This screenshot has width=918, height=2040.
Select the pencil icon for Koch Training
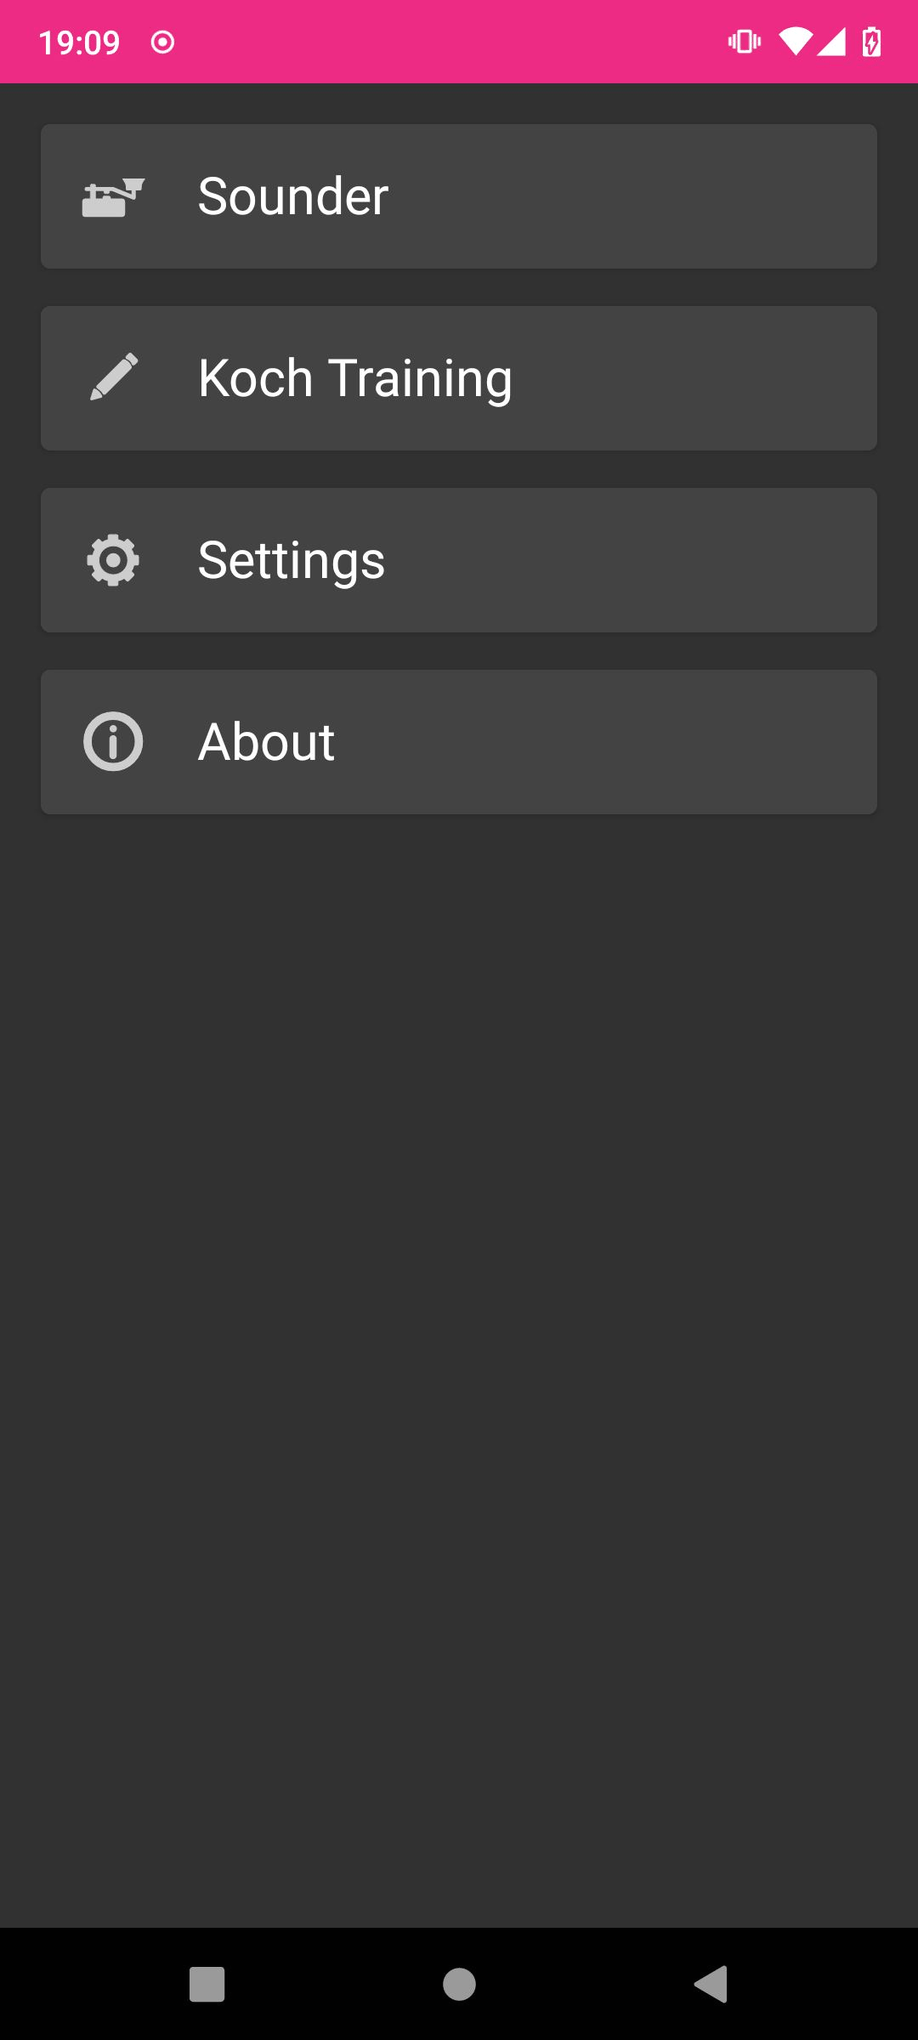[113, 377]
